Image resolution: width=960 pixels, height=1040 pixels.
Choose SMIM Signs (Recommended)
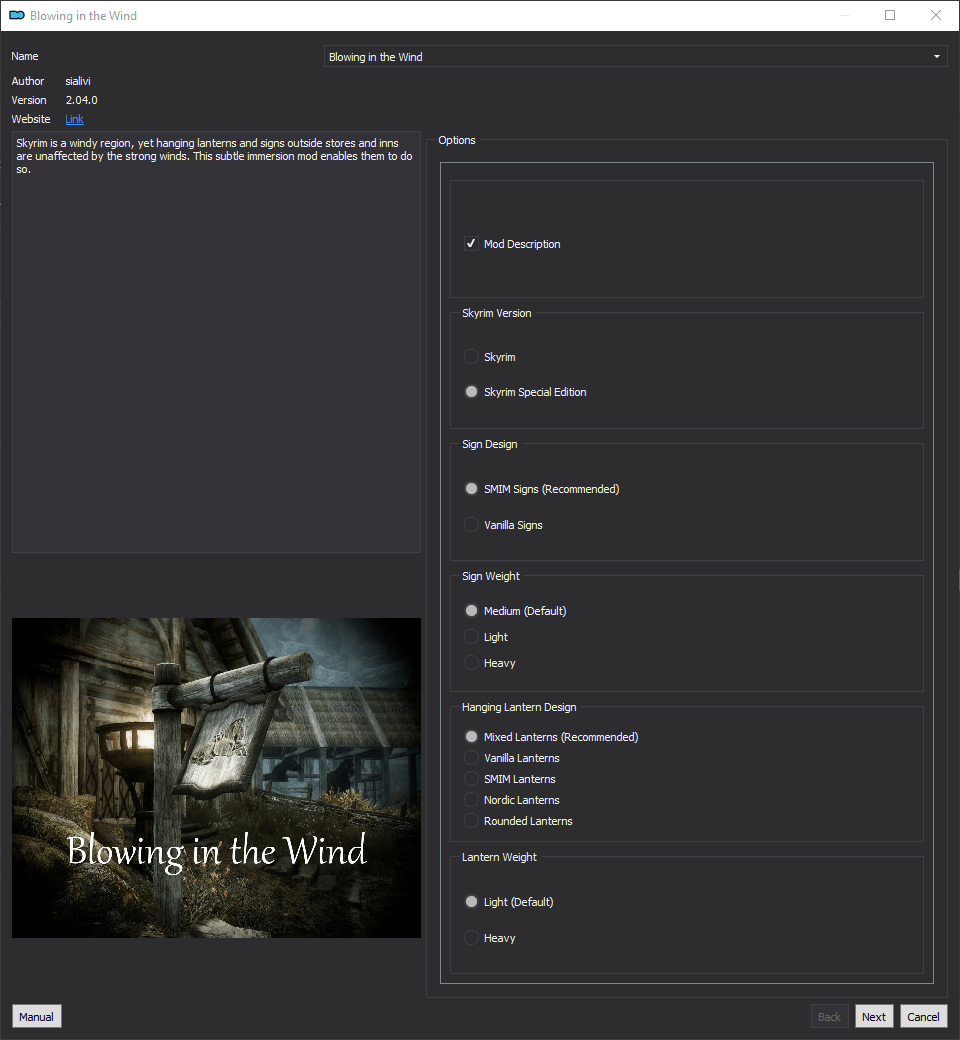coord(471,489)
